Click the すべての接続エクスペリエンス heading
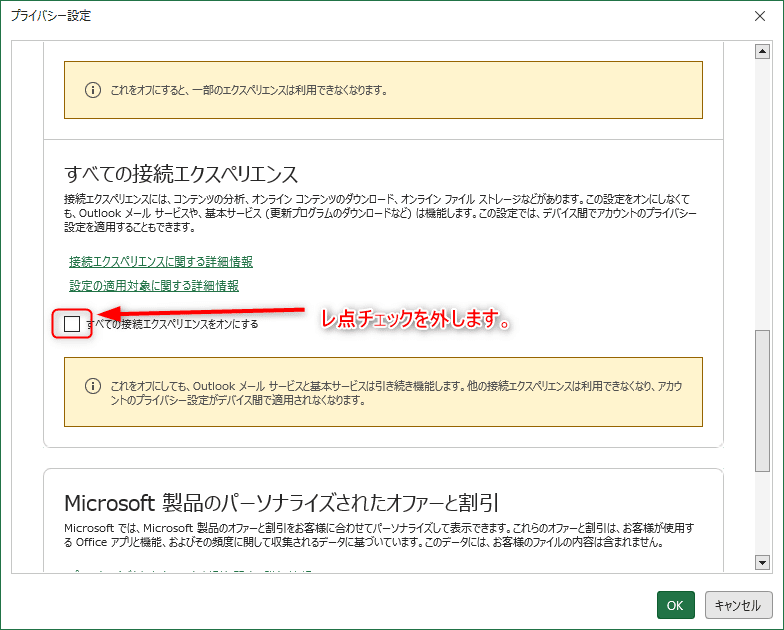Screen dimensions: 784x630 click(181, 174)
